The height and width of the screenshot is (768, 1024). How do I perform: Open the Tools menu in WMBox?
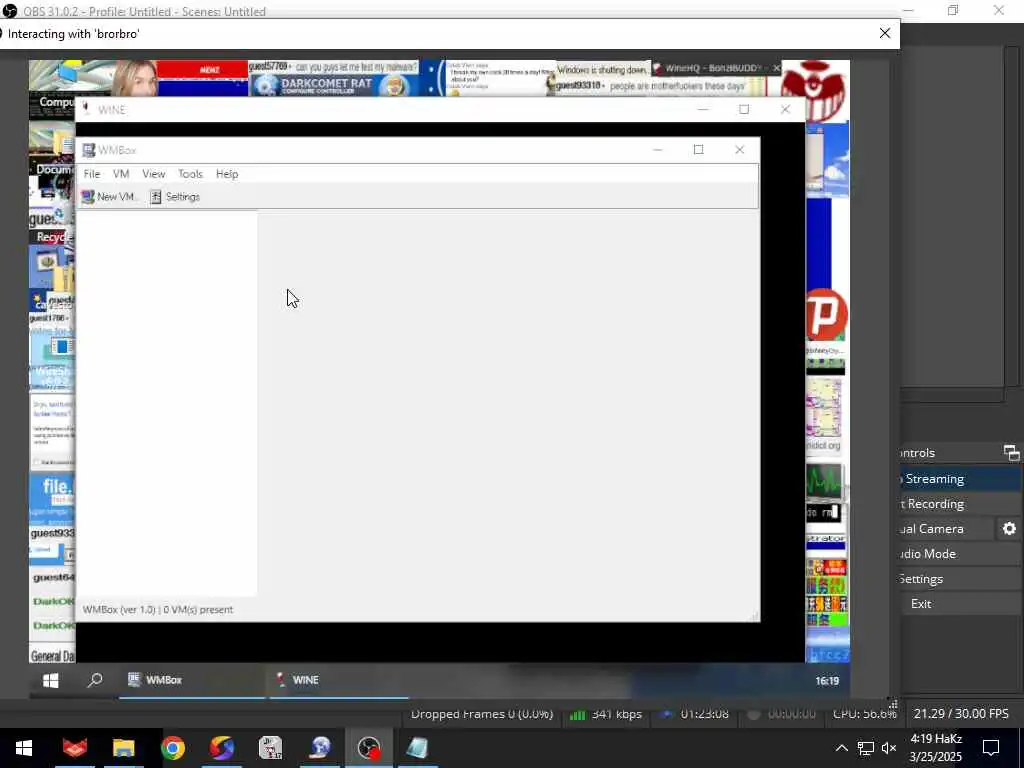(190, 174)
